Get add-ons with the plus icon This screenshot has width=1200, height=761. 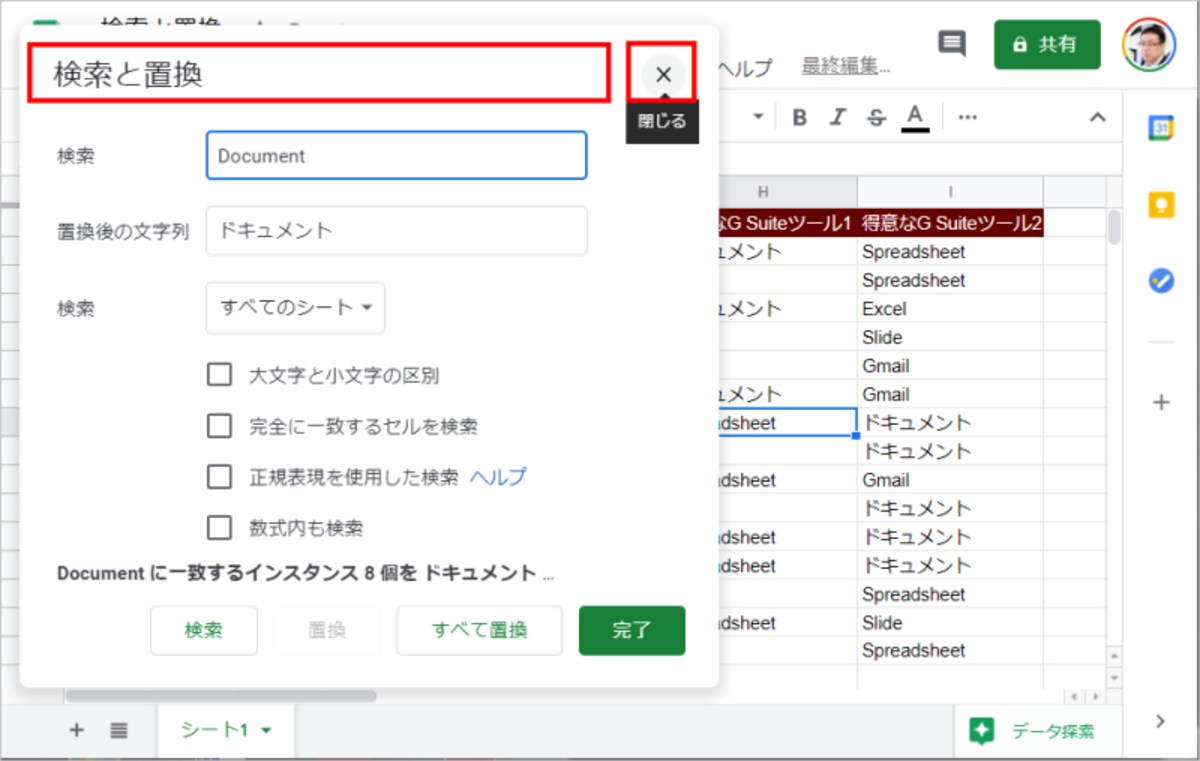pyautogui.click(x=1160, y=402)
